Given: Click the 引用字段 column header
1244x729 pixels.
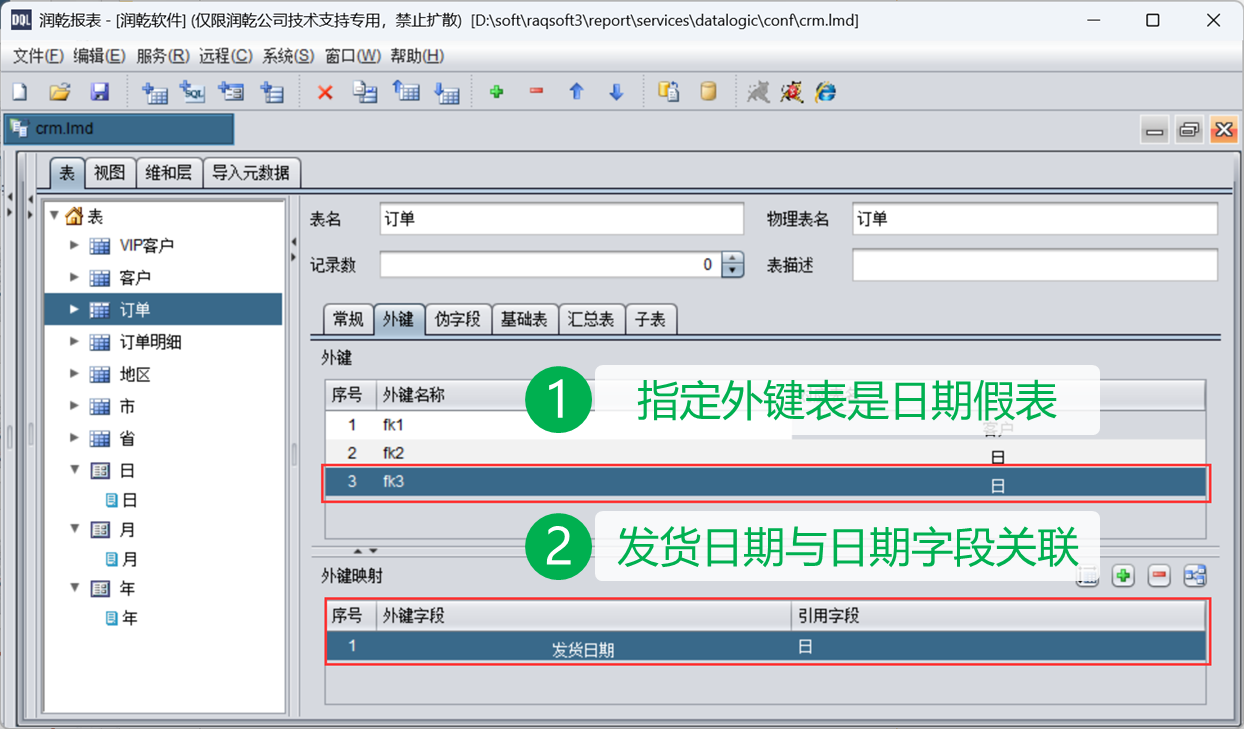Looking at the screenshot, I should click(x=998, y=615).
